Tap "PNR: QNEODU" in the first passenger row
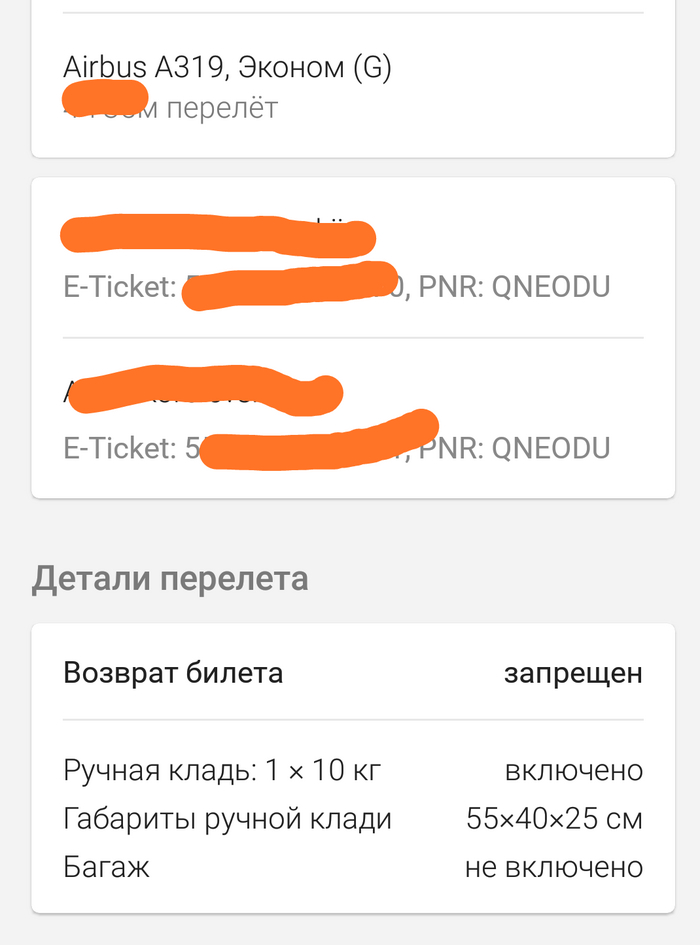The width and height of the screenshot is (700, 945). click(514, 288)
